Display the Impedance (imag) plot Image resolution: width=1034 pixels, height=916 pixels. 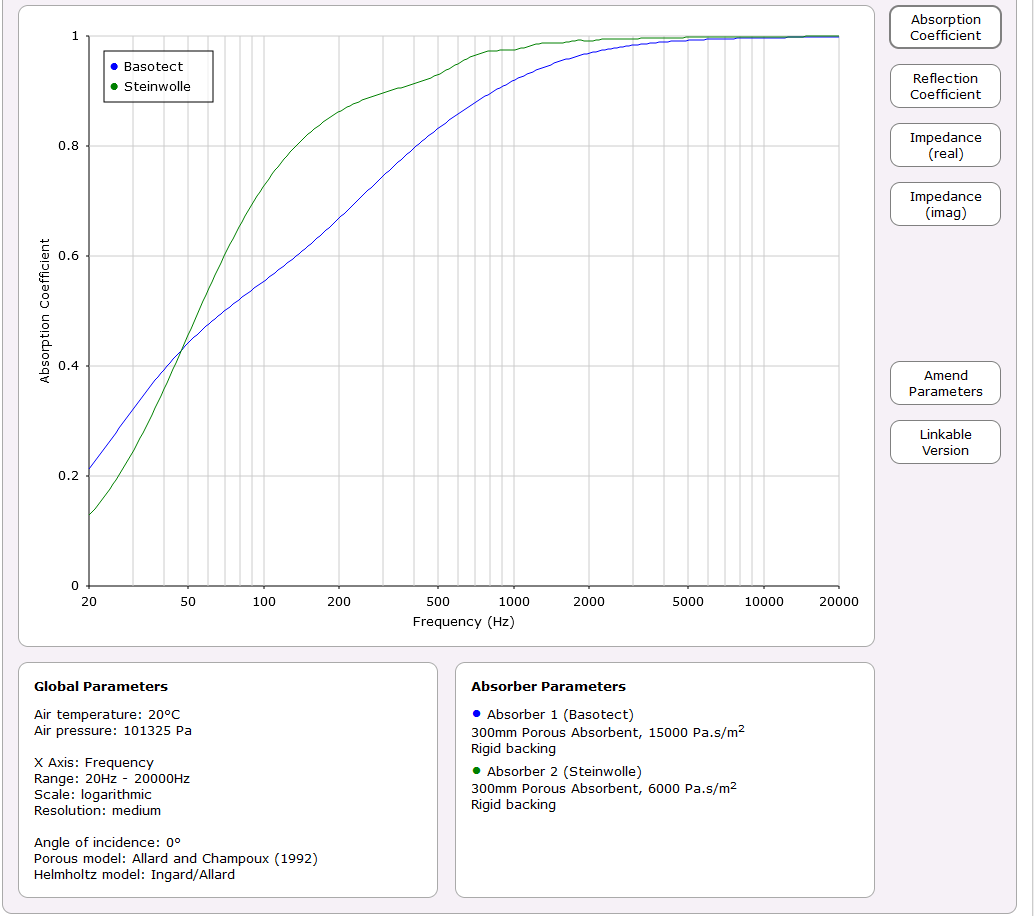pyautogui.click(x=945, y=205)
